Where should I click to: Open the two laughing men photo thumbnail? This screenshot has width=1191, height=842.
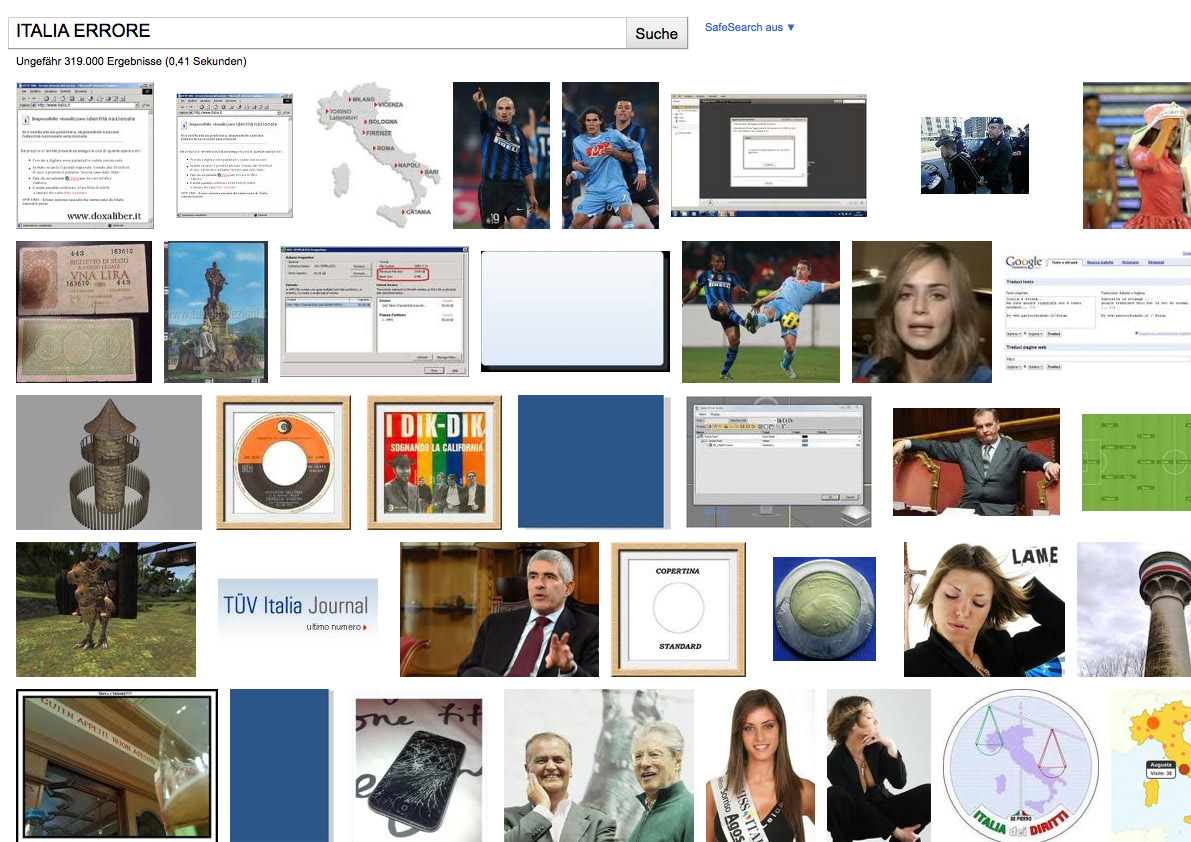pyautogui.click(x=599, y=765)
